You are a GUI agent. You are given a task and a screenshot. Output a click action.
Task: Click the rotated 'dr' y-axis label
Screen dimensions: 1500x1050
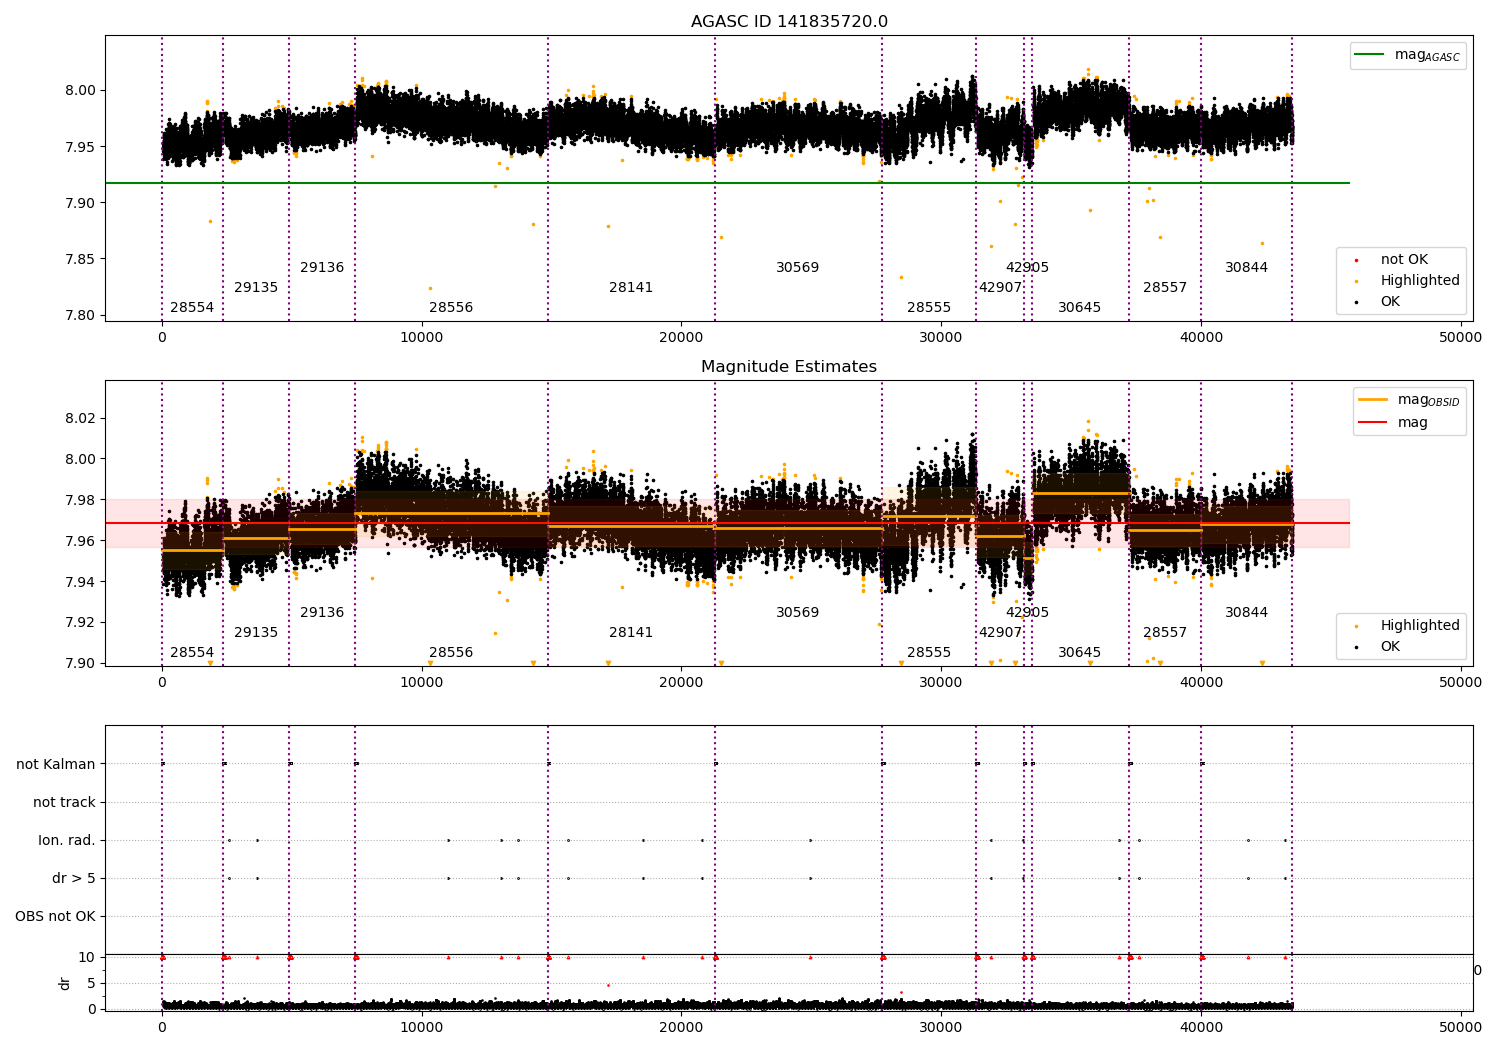65,983
